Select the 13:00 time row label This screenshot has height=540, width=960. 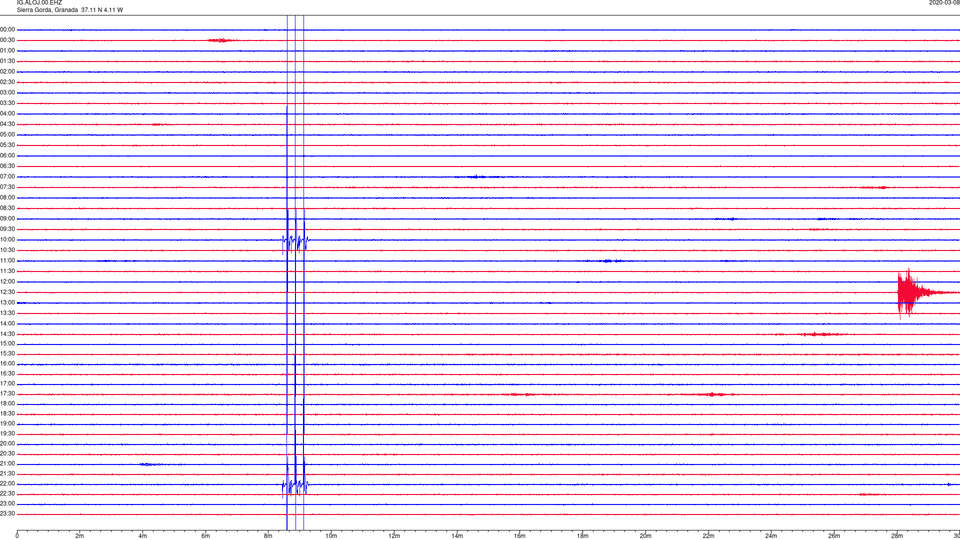[x=7, y=302]
